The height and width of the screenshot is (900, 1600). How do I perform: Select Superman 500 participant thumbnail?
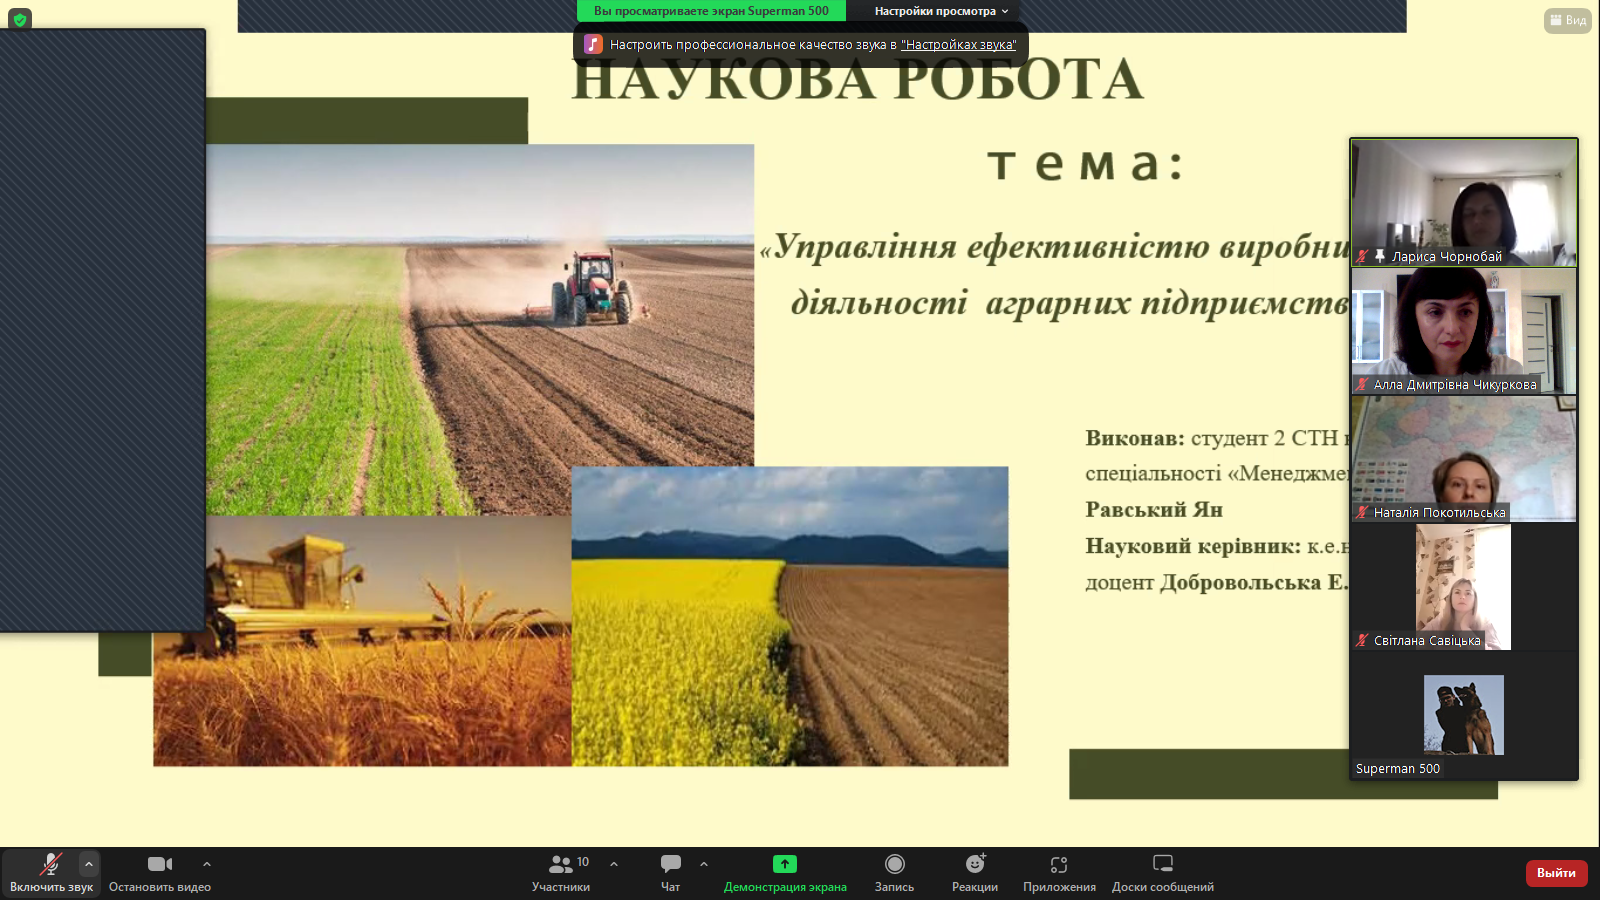click(x=1462, y=715)
